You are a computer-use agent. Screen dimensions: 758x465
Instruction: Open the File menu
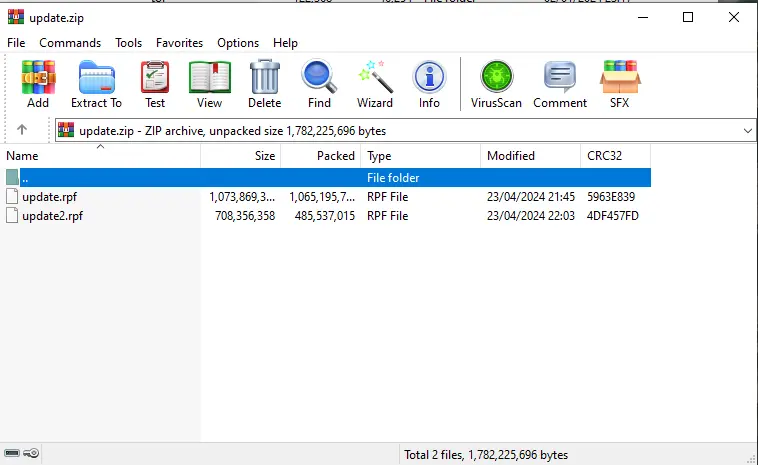click(16, 43)
